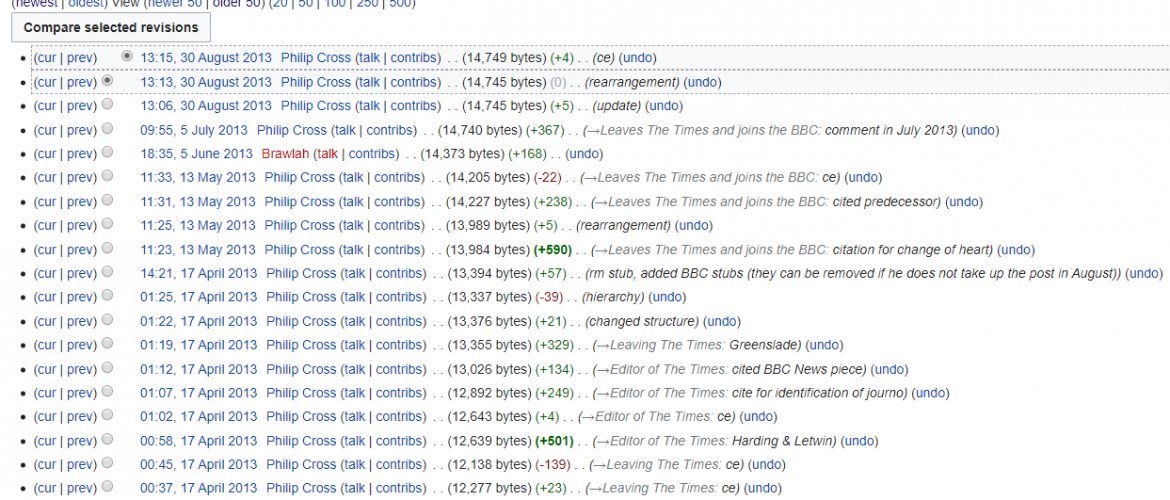This screenshot has width=1170, height=500.
Task: Click cur for the 11:33, 13 May 2013 revision
Action: pos(47,178)
